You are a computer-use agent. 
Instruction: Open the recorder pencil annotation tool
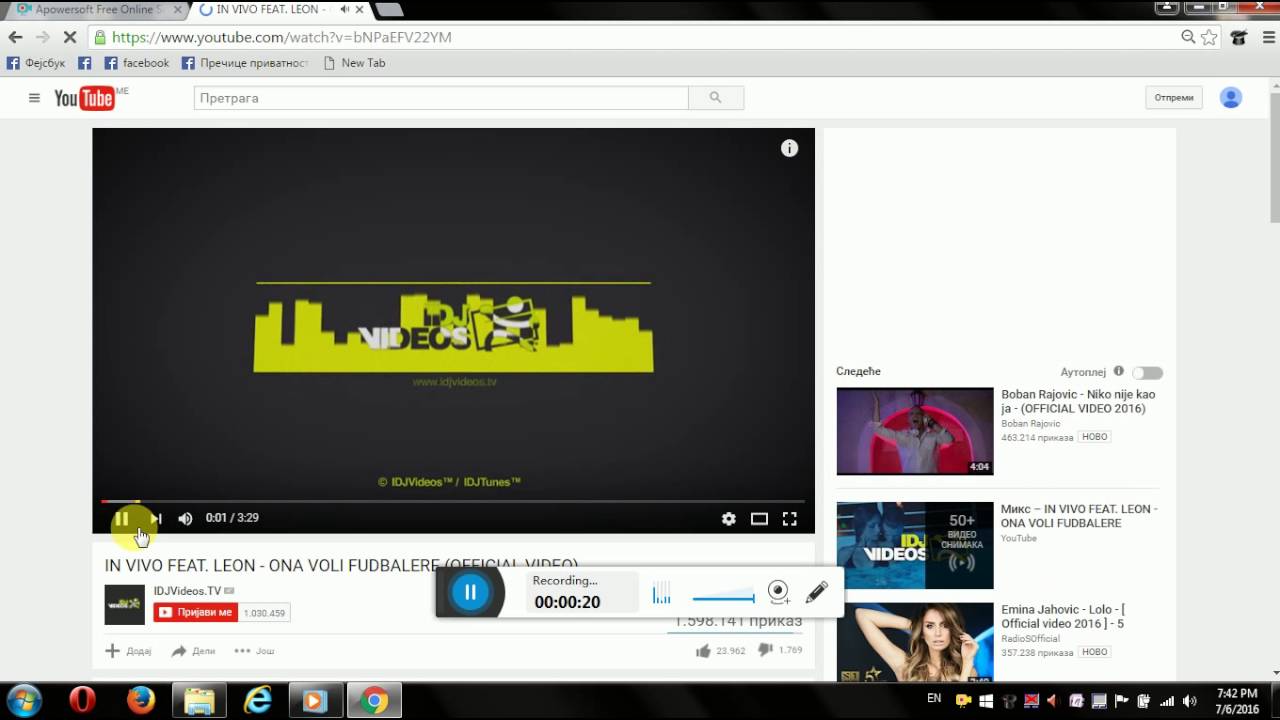(x=816, y=592)
